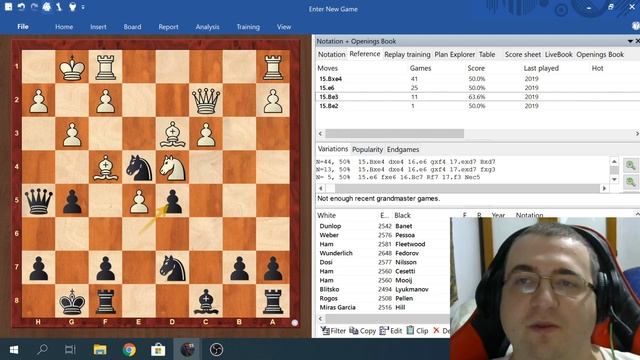Image resolution: width=640 pixels, height=360 pixels.
Task: Sort by the Hot column header
Action: point(598,68)
